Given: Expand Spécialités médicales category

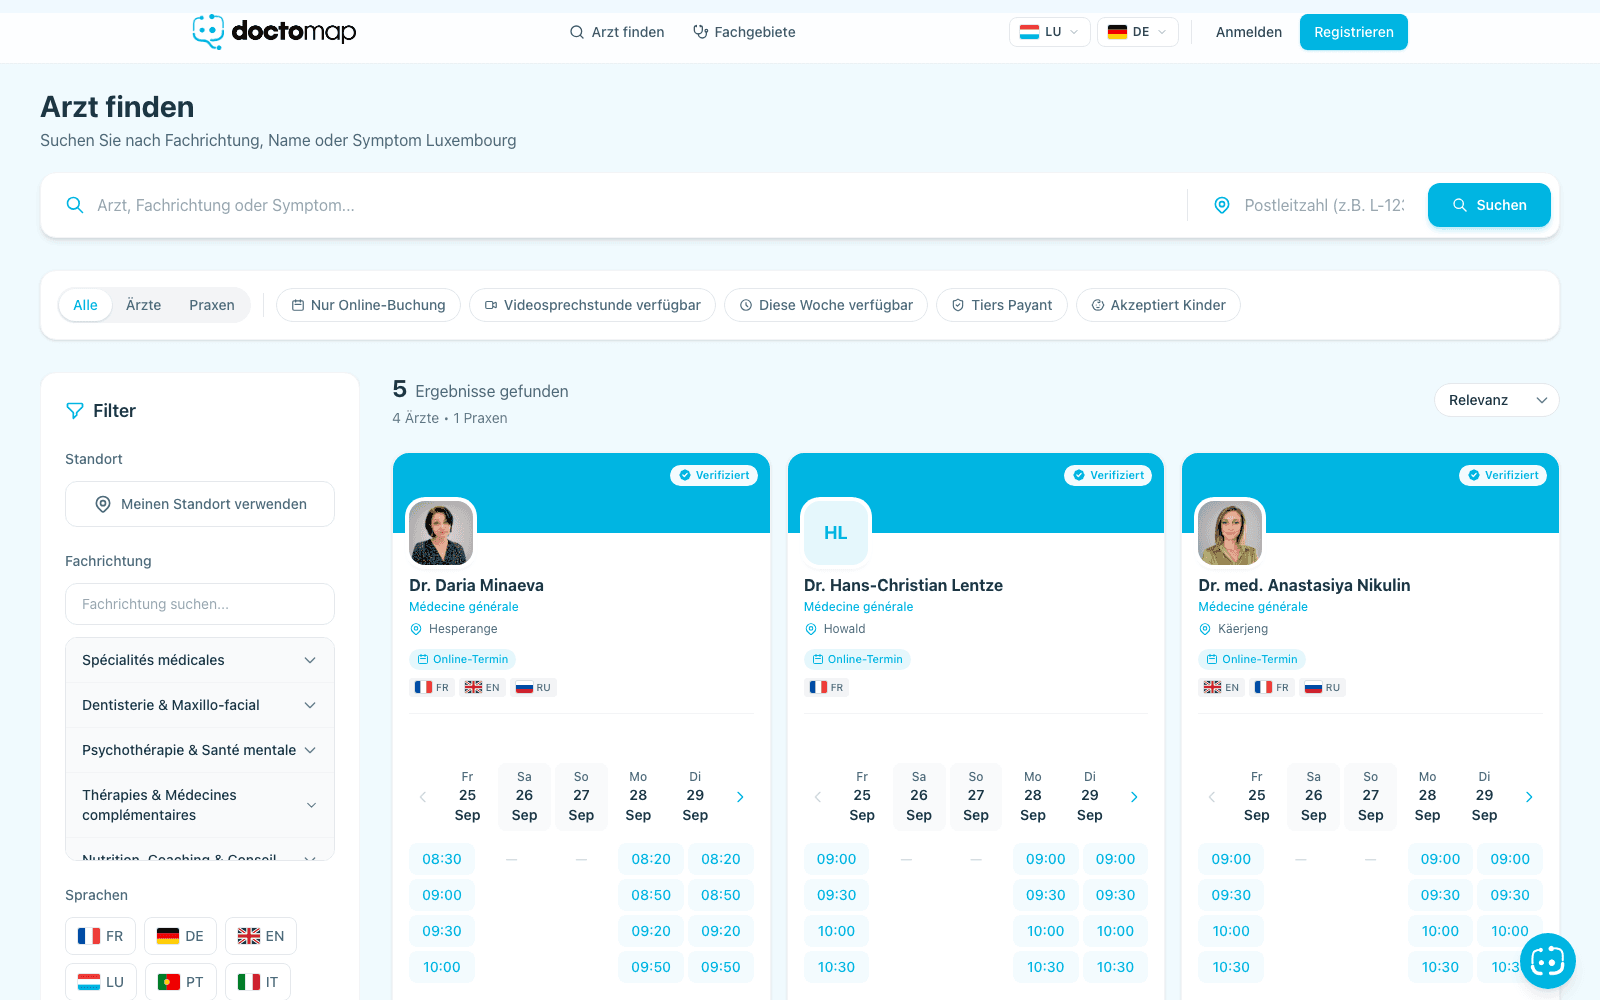Looking at the screenshot, I should point(200,660).
